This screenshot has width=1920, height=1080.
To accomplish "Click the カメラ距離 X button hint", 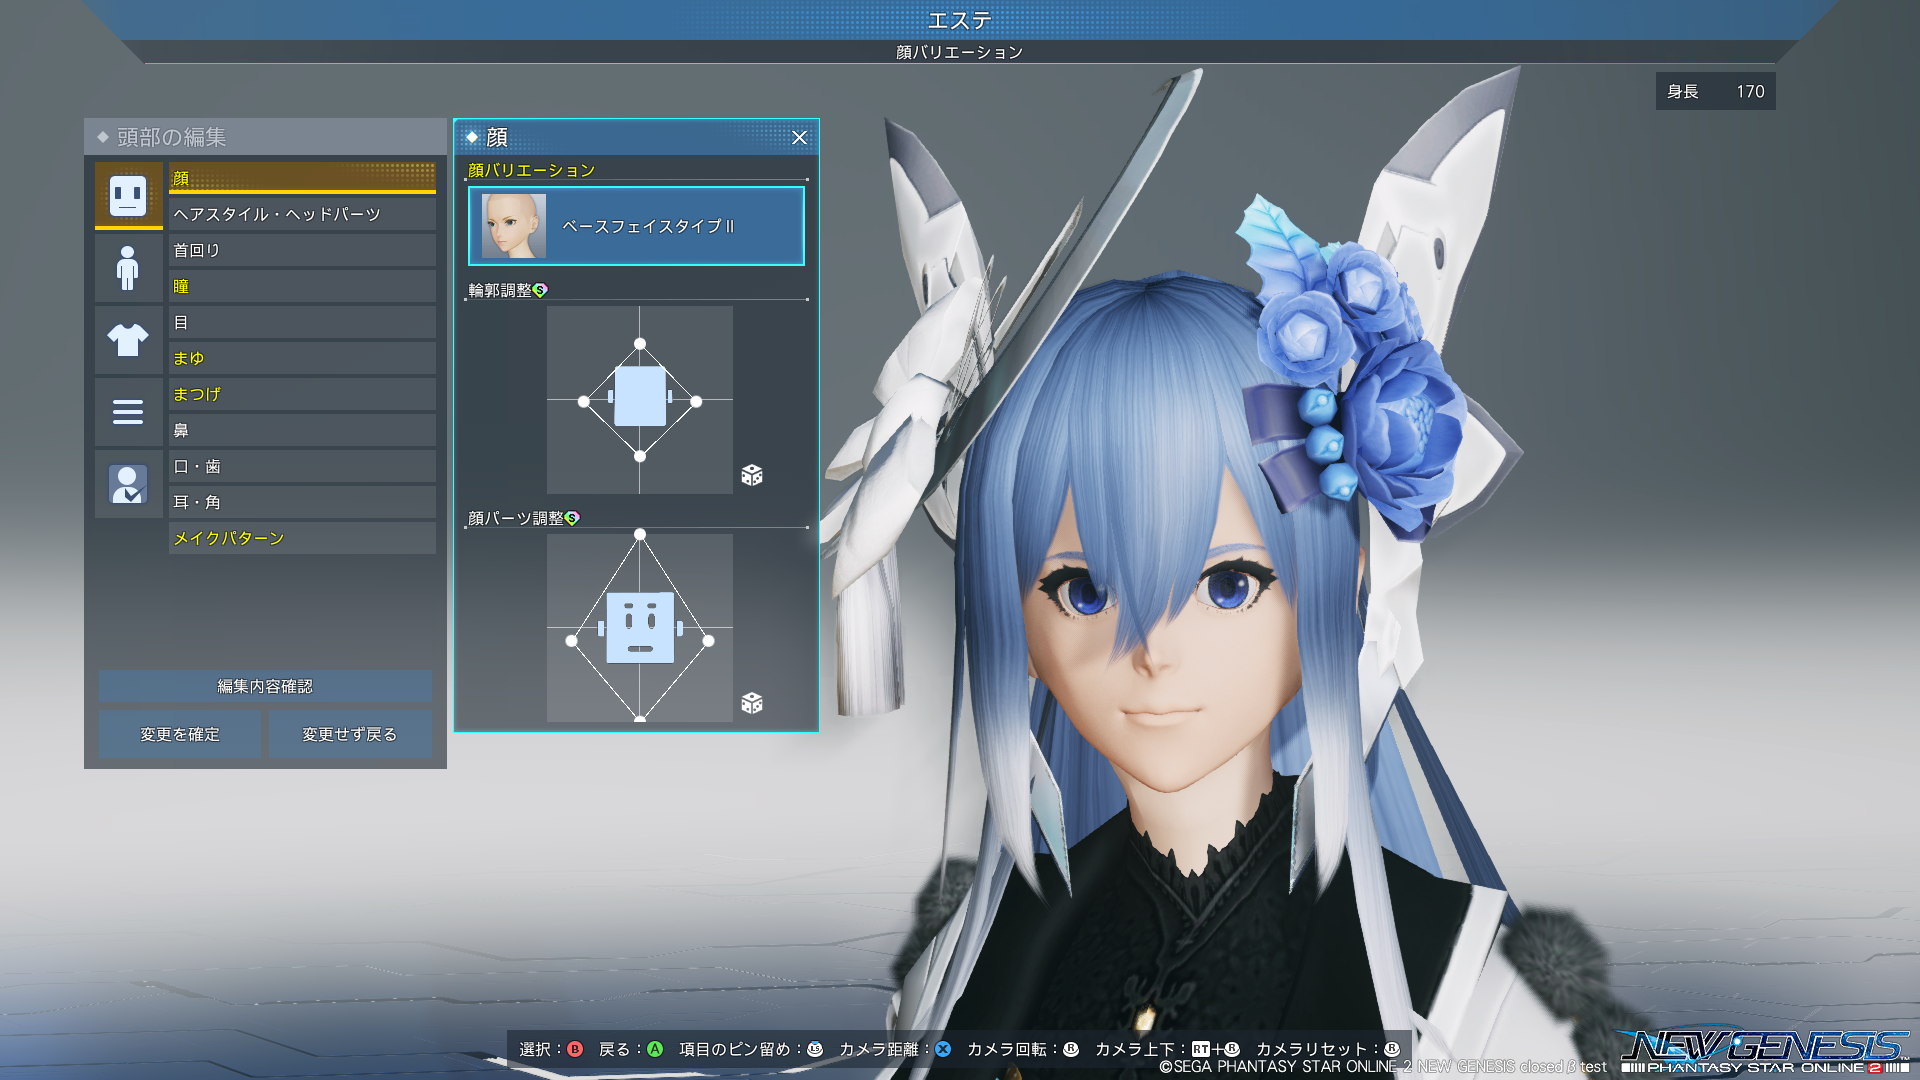I will (x=895, y=1049).
